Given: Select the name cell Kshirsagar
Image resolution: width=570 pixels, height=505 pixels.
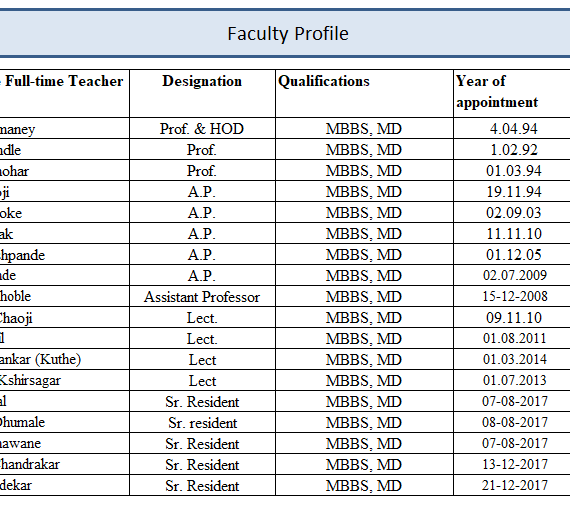Looking at the screenshot, I should [64, 381].
